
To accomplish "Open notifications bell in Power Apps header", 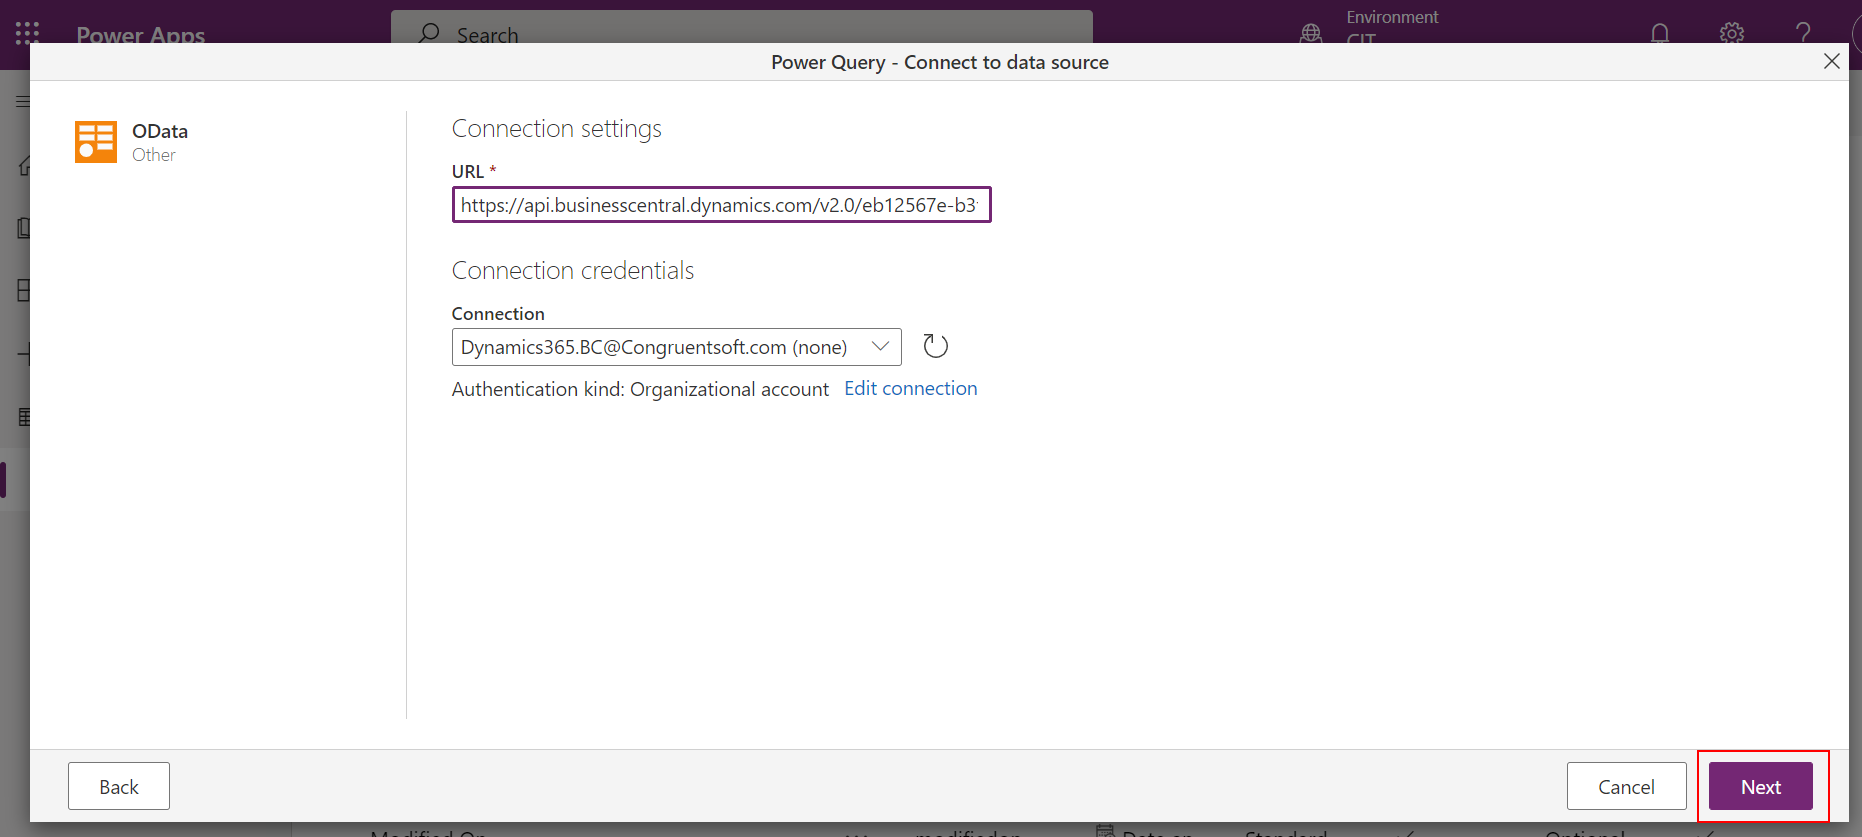I will coord(1659,33).
